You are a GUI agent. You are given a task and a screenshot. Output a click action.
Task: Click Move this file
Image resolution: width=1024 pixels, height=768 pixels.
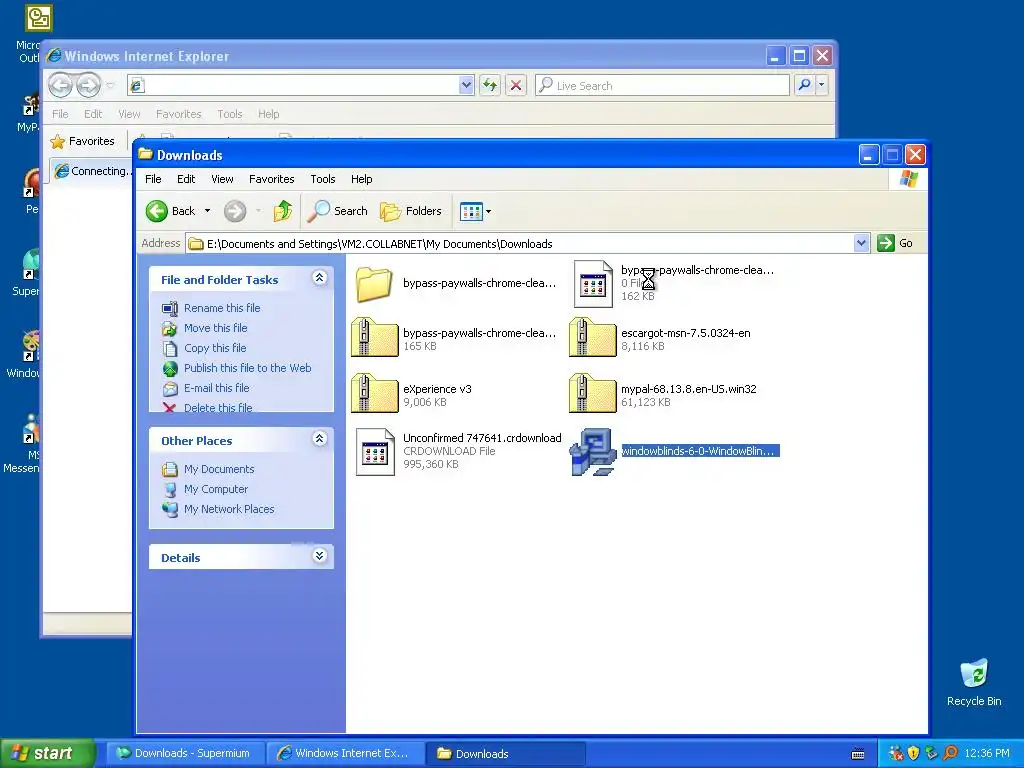point(204,328)
